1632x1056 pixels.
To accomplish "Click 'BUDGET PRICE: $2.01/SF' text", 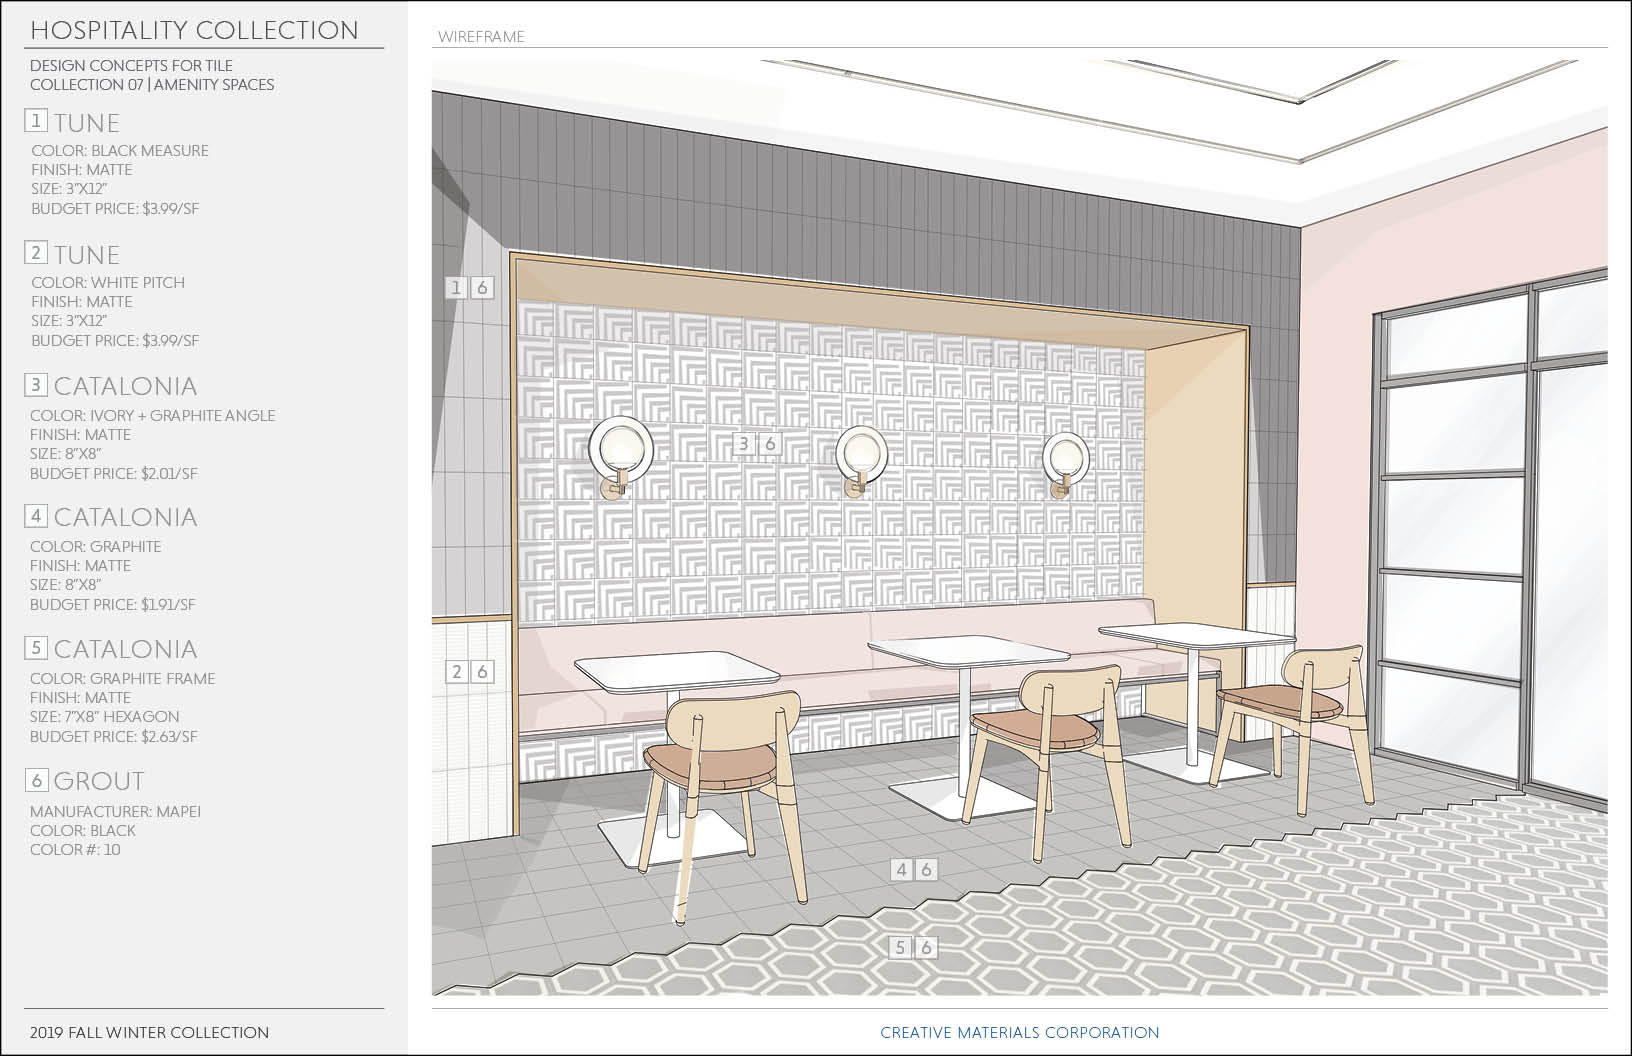I will 114,474.
